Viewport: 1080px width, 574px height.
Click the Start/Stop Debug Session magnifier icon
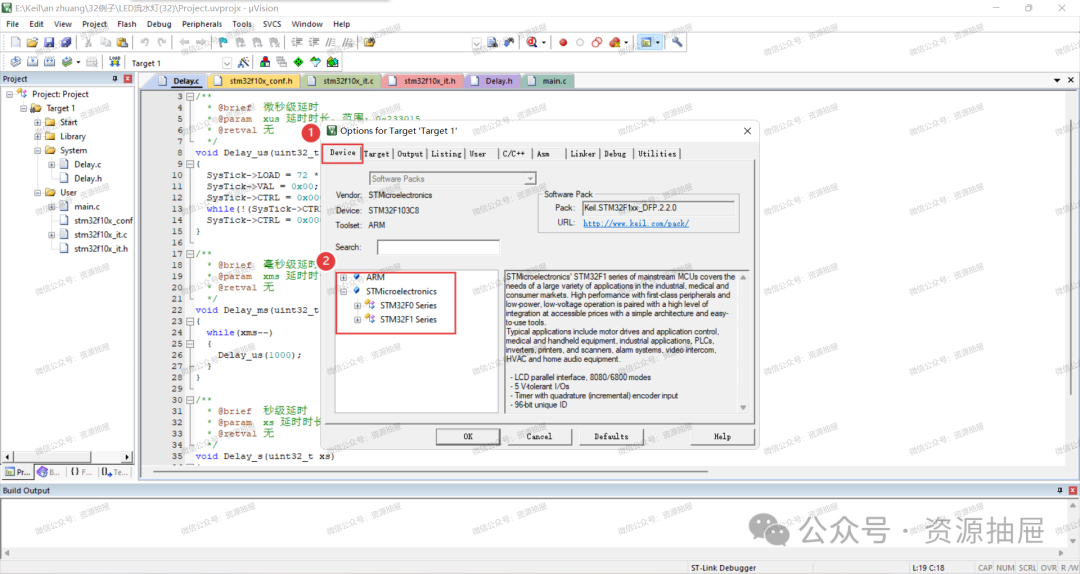point(532,42)
